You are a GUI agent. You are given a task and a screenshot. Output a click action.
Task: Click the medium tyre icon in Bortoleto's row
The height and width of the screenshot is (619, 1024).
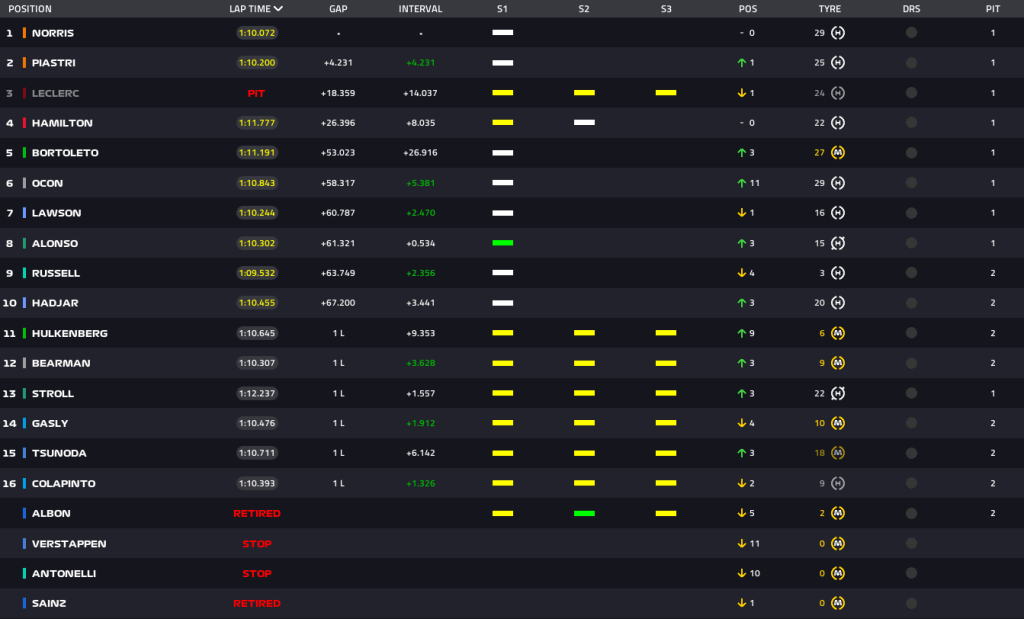(x=838, y=153)
